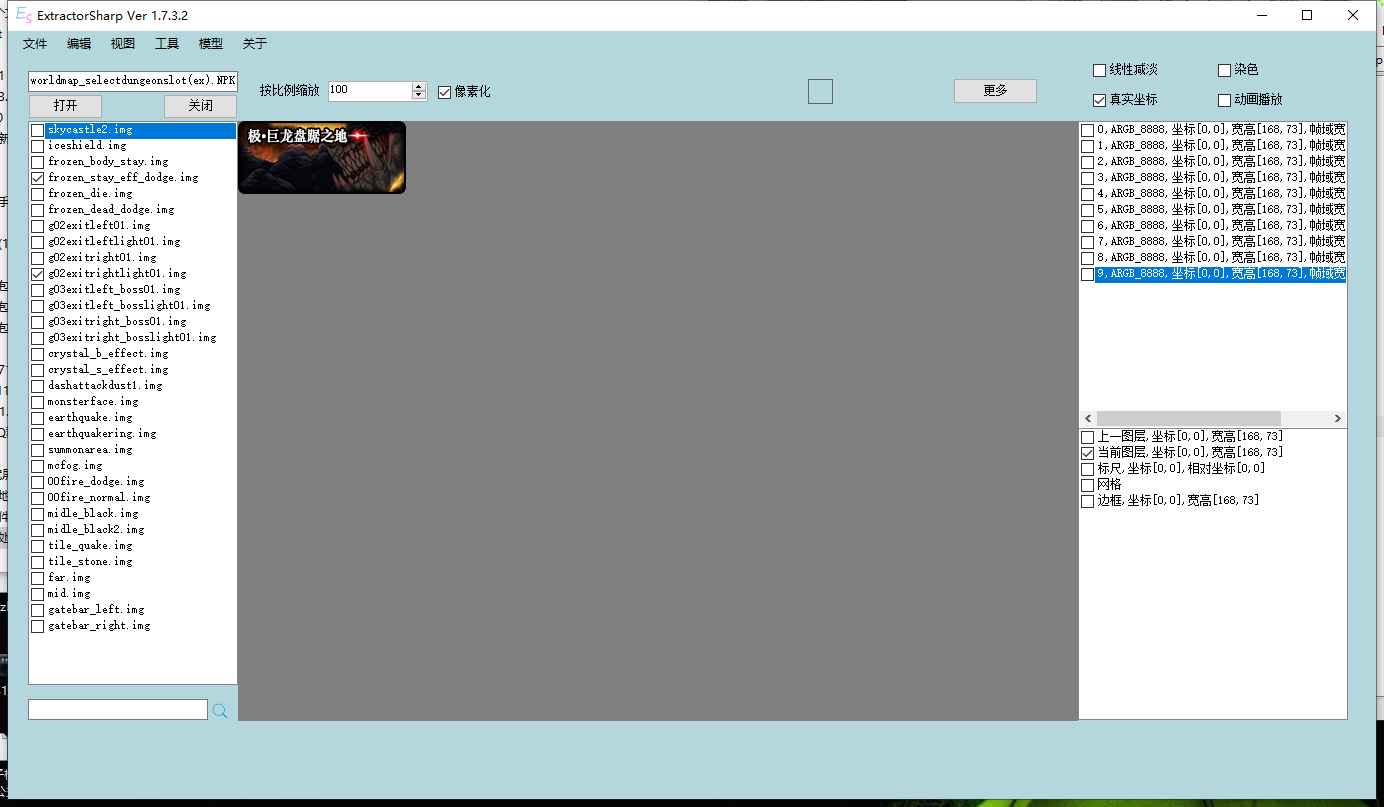Disable the 真实坐标 checkbox
The height and width of the screenshot is (807, 1384).
point(1100,100)
